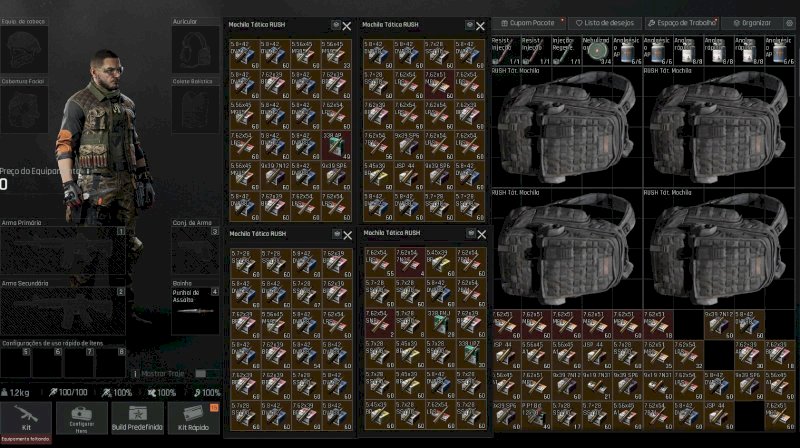The width and height of the screenshot is (800, 448).
Task: Select the 5.7x28 ammo stack with 87
Action: point(307,293)
